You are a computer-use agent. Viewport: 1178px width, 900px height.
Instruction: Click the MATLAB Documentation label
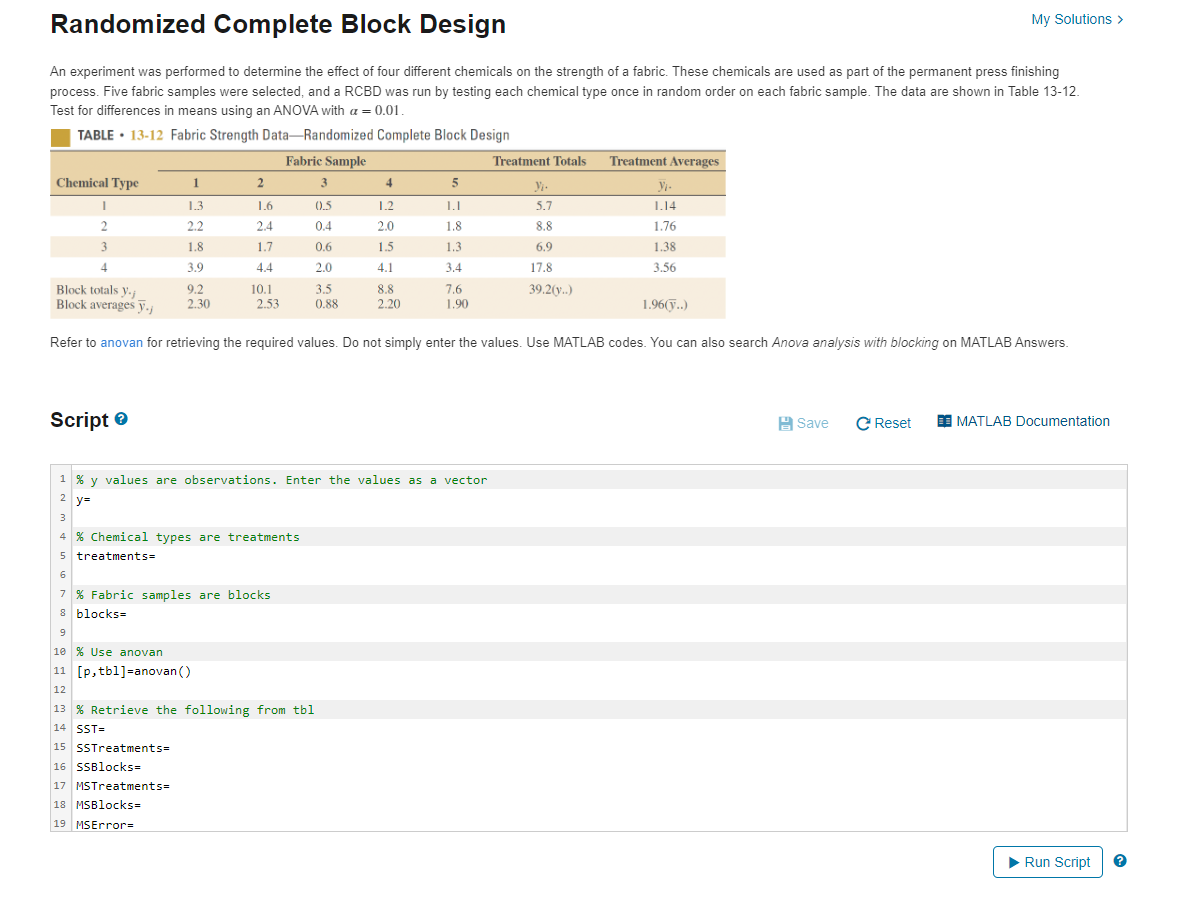tap(1032, 421)
